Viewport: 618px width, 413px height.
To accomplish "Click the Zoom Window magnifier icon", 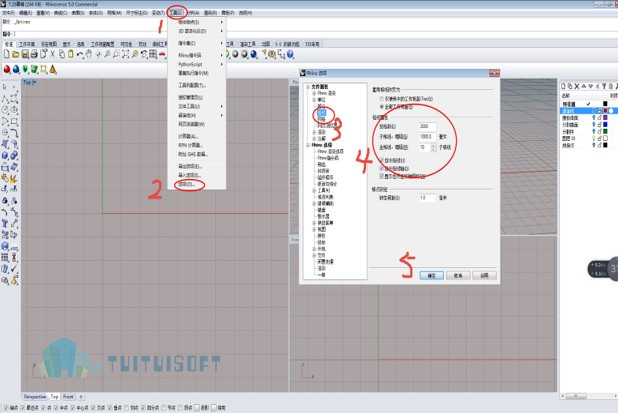I will click(x=116, y=54).
